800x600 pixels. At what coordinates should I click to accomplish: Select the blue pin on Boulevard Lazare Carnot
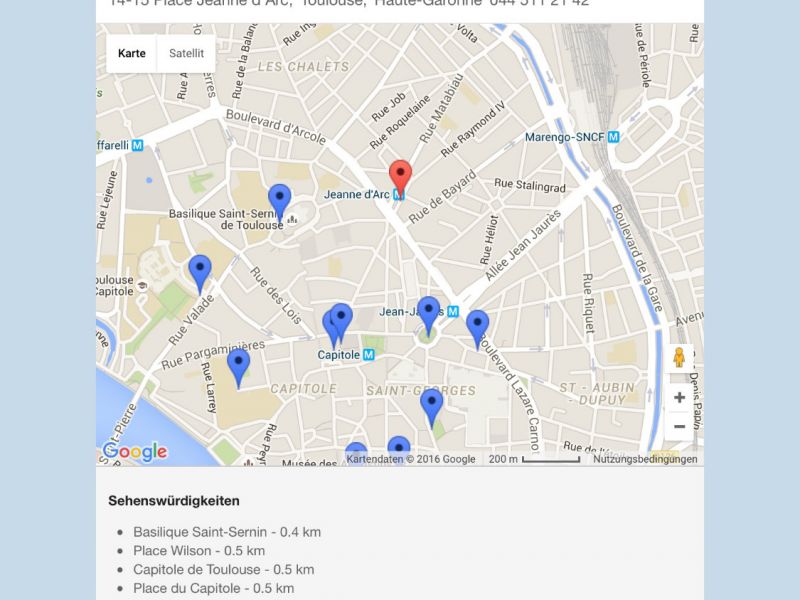pos(478,330)
